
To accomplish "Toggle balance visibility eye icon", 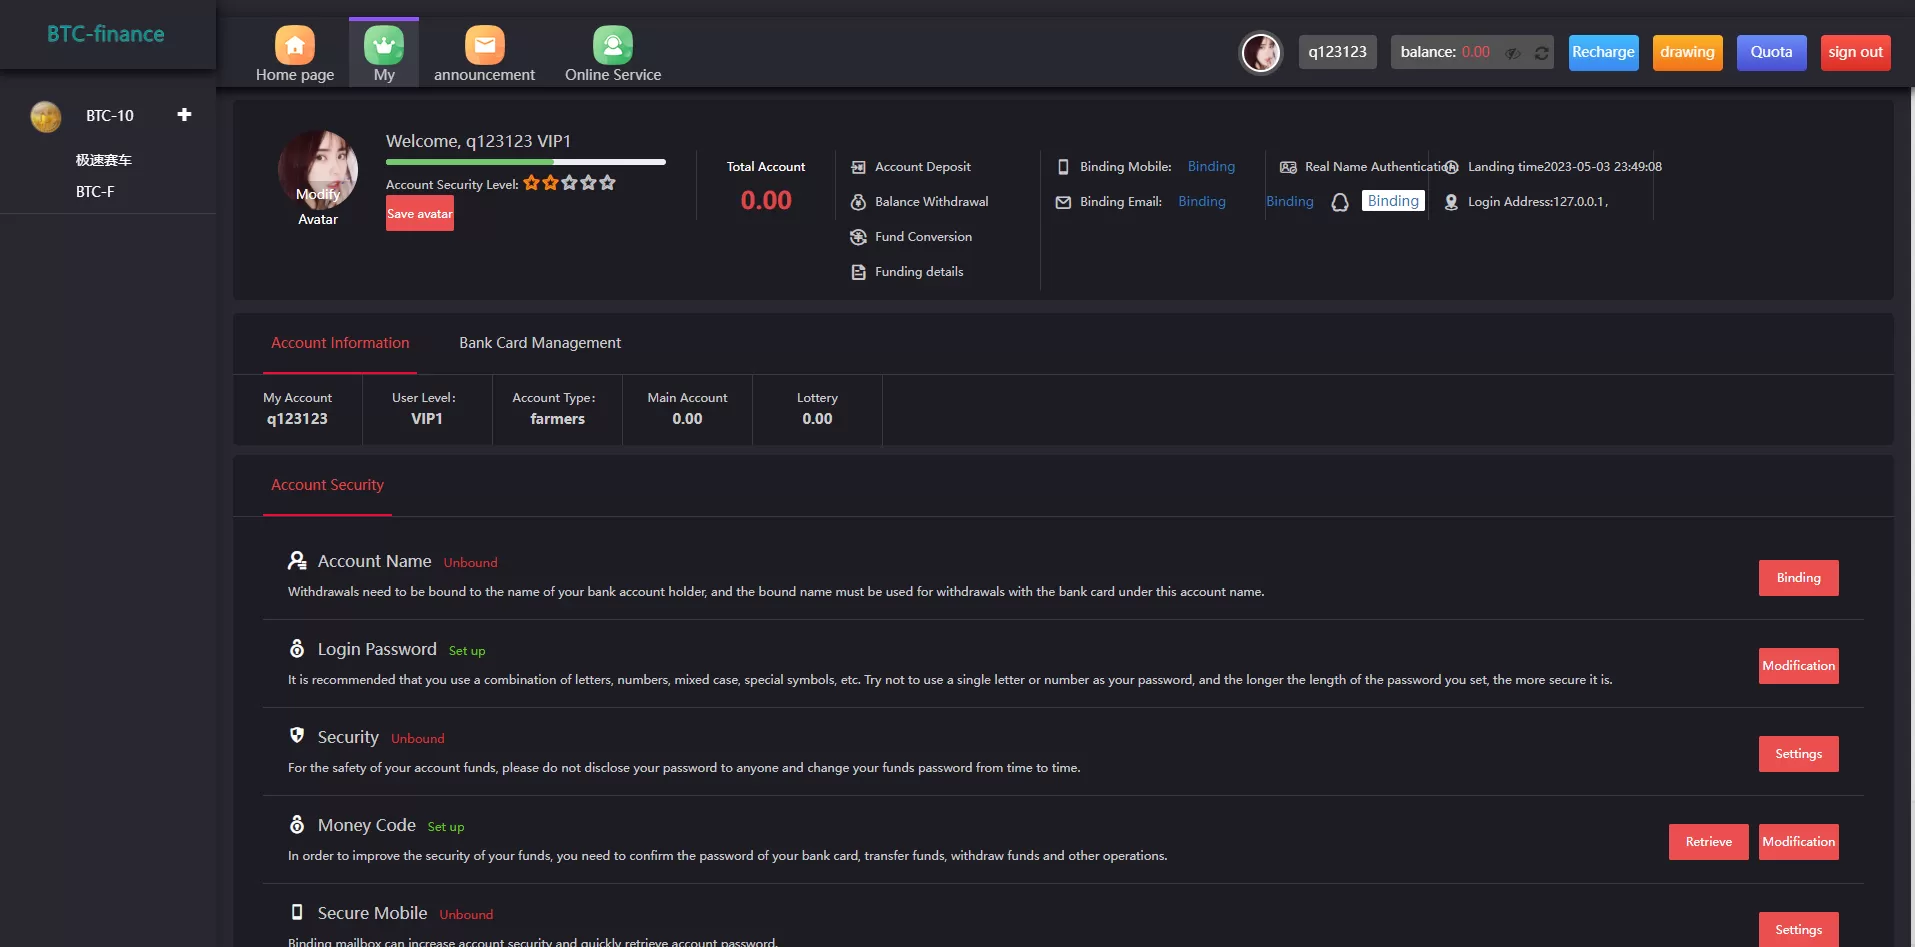I will (x=1513, y=53).
